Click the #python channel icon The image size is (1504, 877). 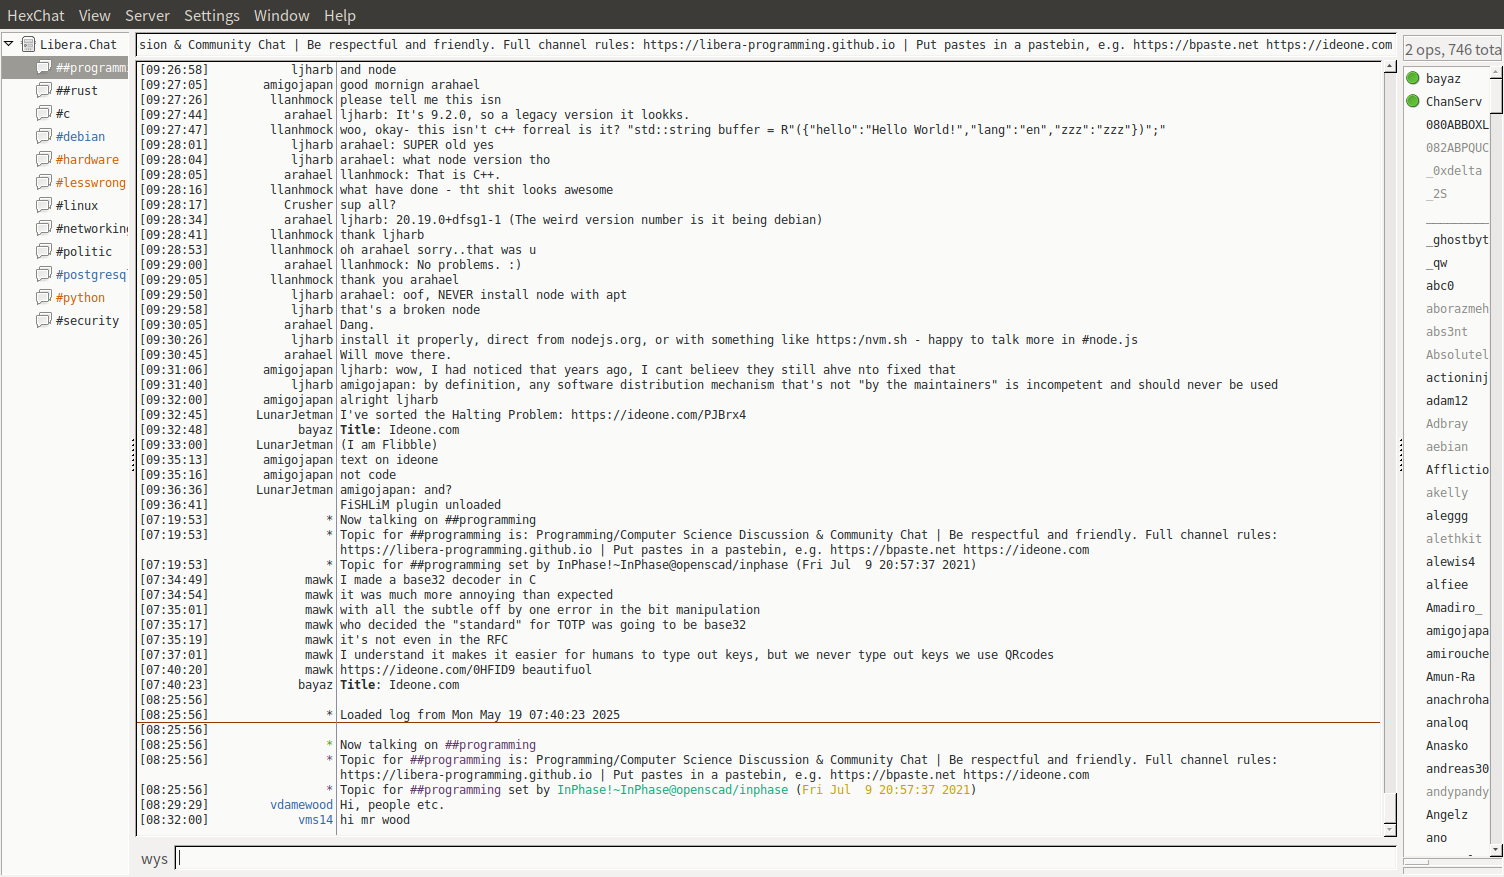tap(44, 297)
